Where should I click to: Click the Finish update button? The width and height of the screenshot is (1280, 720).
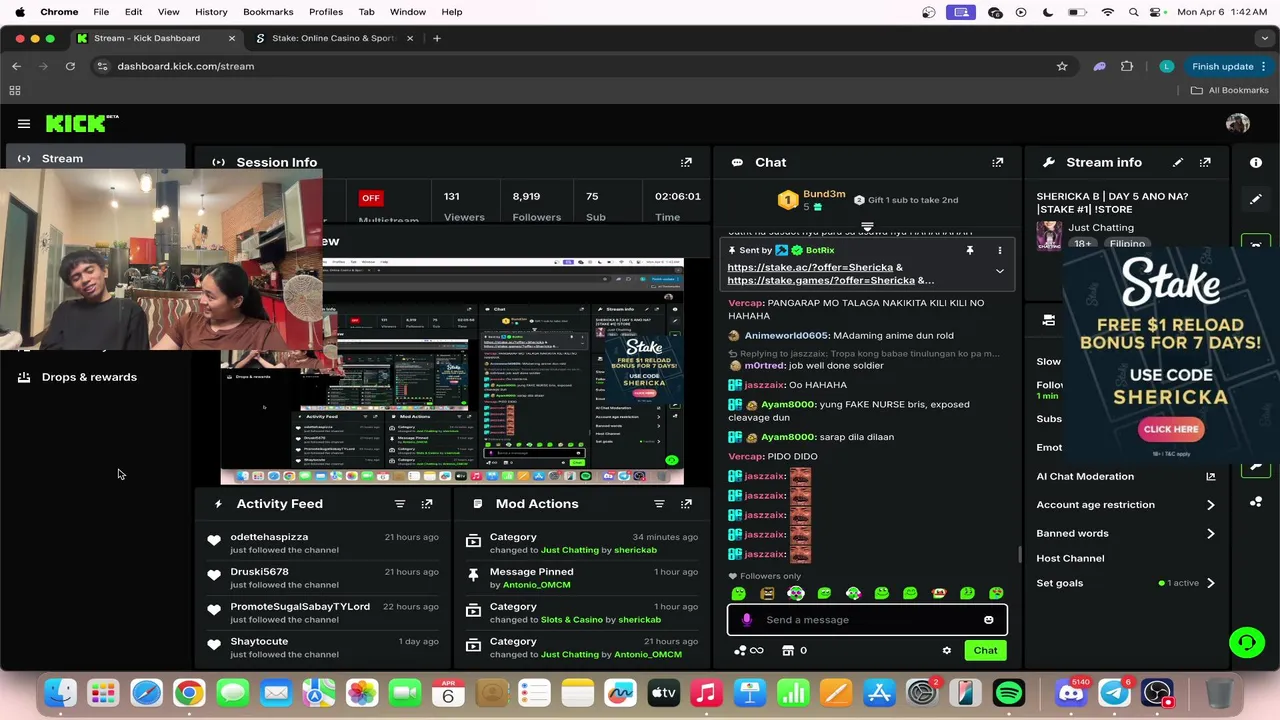pyautogui.click(x=1222, y=66)
